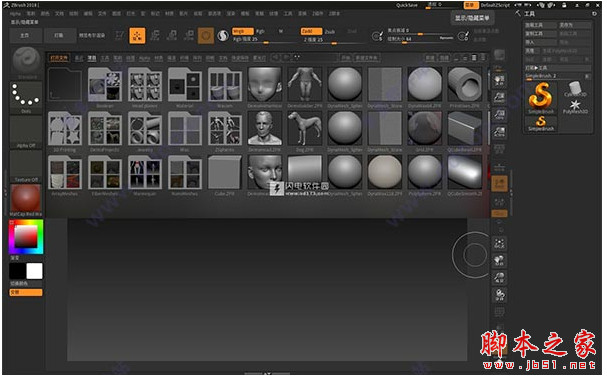Select the Zoom magnifier icon below Scroll
607x376 pixels.
[x=499, y=97]
